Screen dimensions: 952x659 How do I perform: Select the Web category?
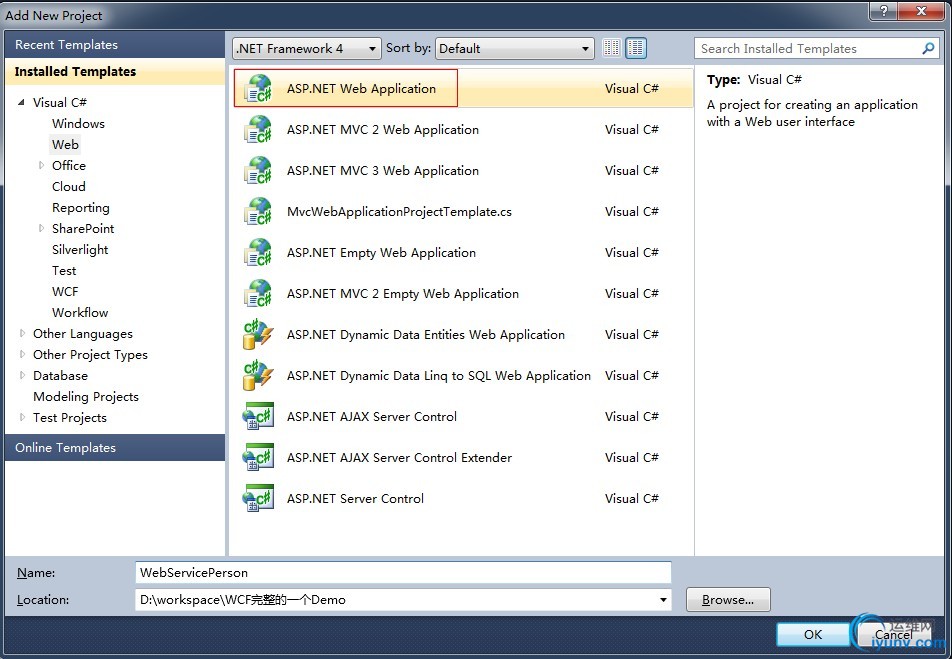tap(65, 145)
